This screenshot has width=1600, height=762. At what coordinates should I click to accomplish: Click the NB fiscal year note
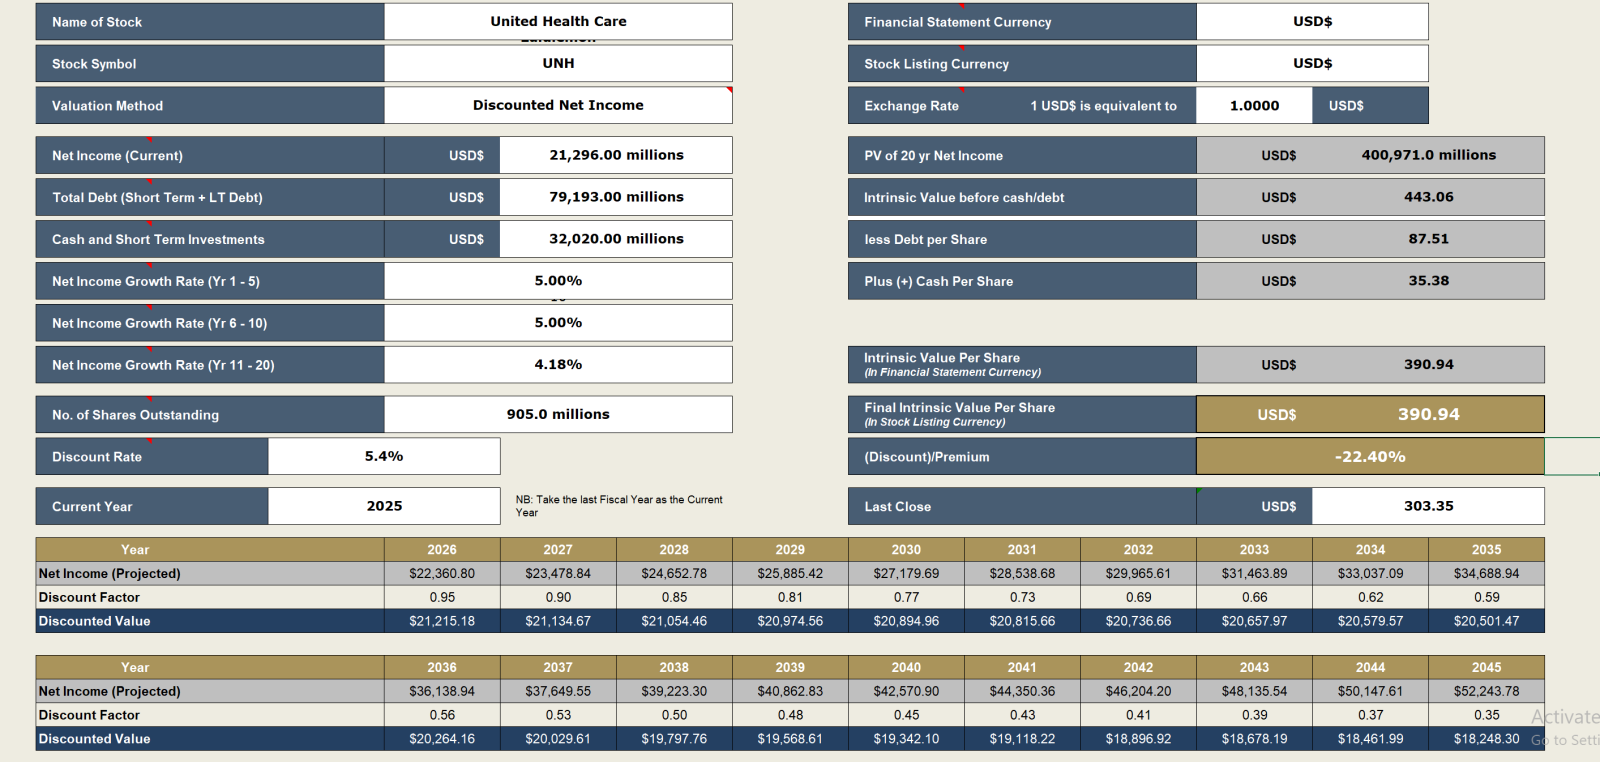(x=619, y=506)
